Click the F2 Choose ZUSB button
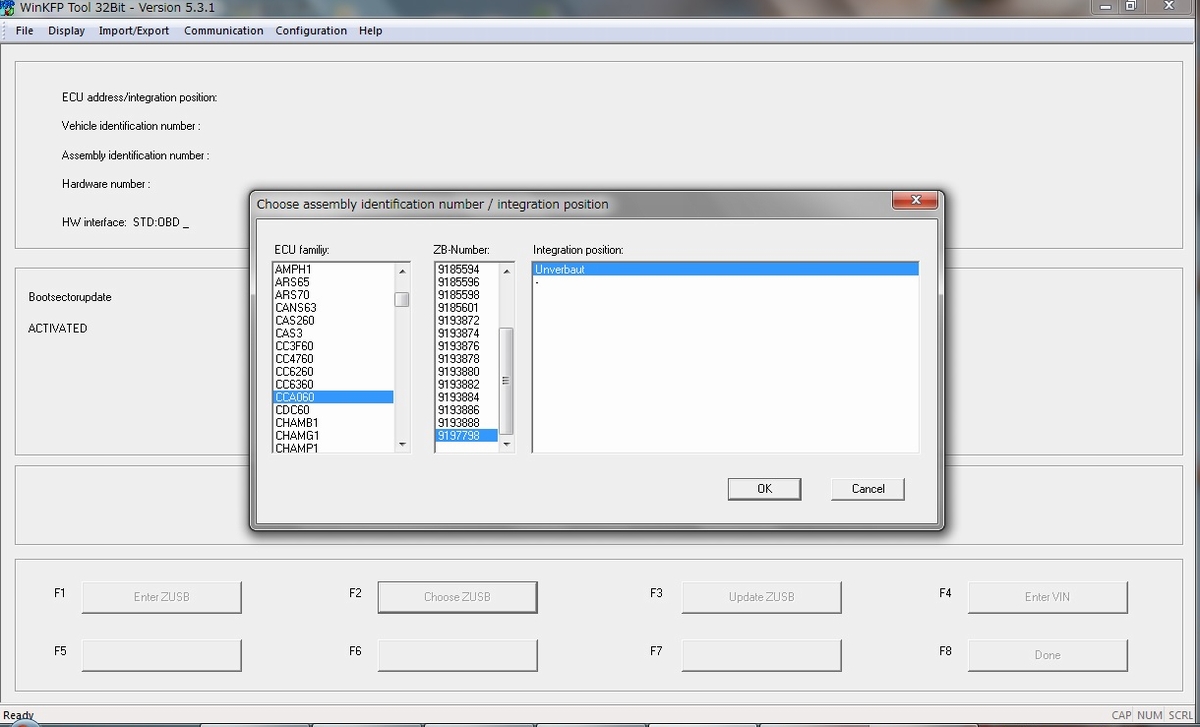Screen dimensions: 1200x727 (457, 597)
